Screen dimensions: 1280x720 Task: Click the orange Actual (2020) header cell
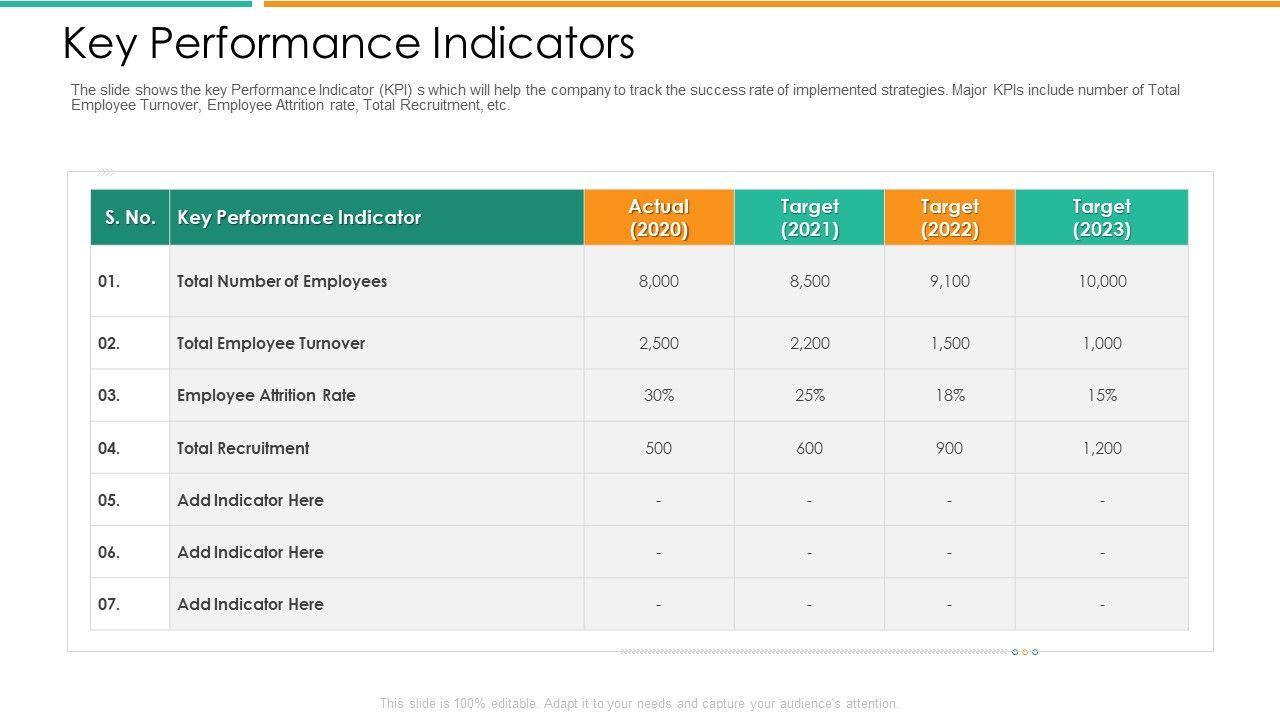pos(659,218)
